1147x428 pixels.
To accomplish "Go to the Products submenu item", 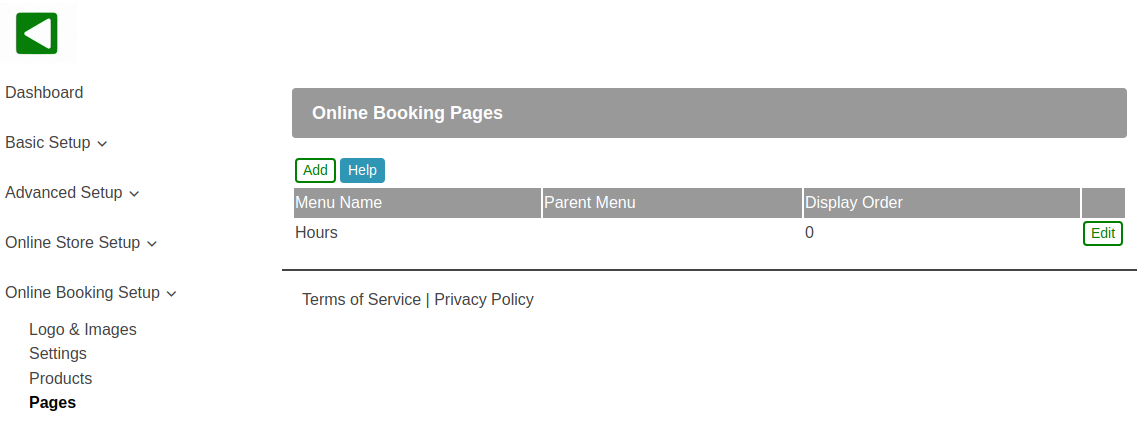I will click(x=61, y=378).
